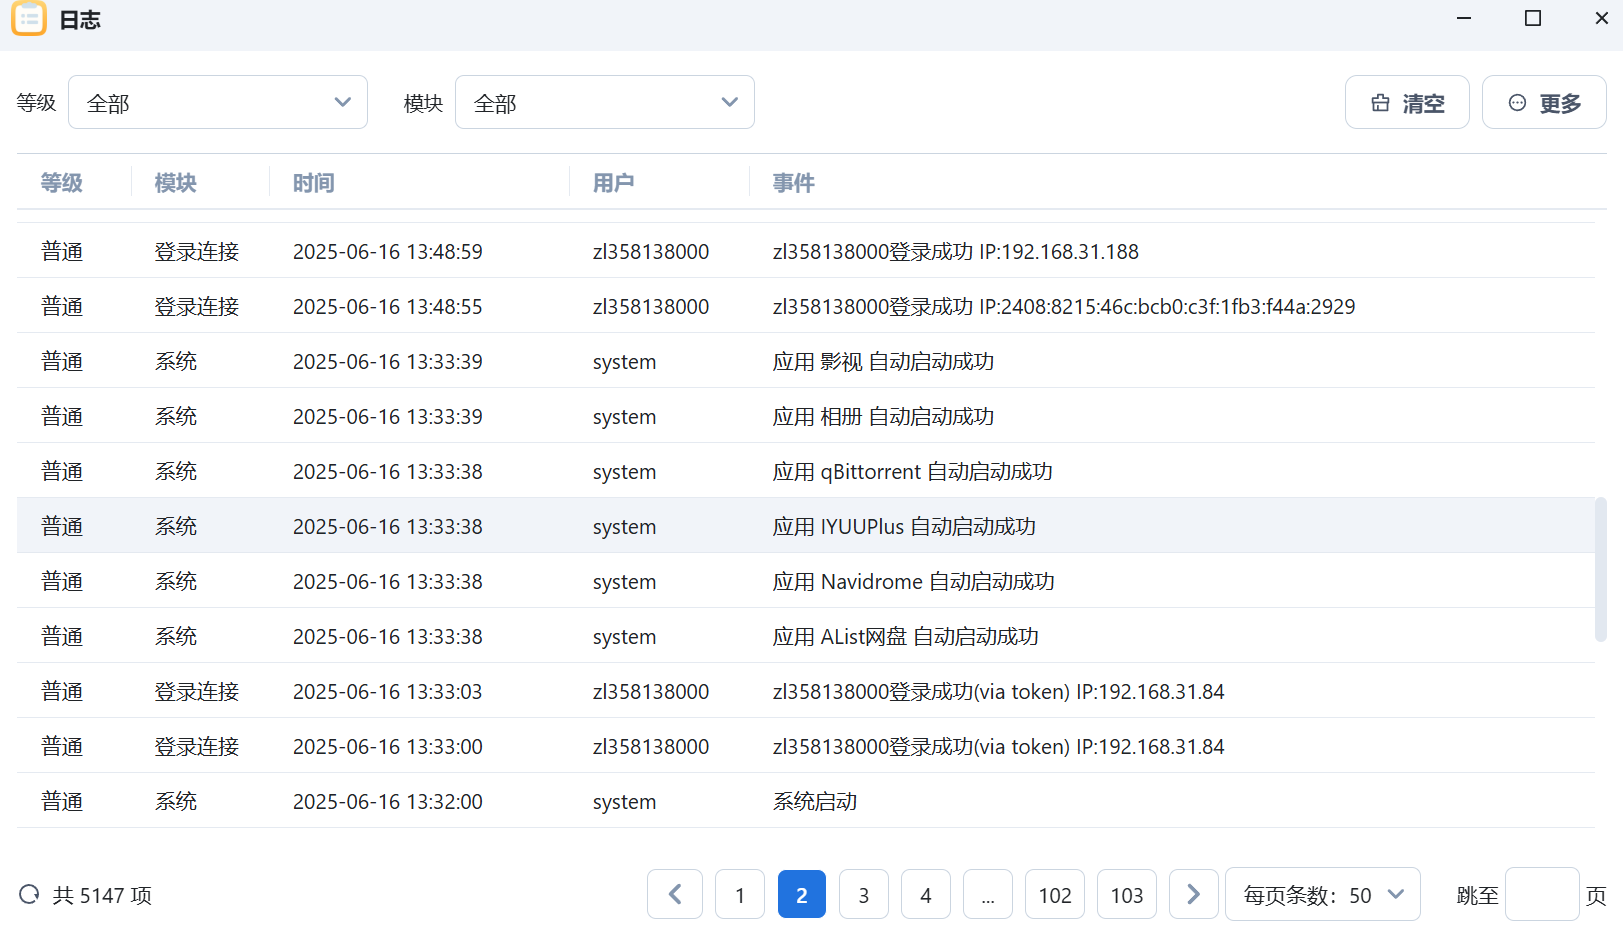Click the 跳至 page number input field
The height and width of the screenshot is (942, 1623).
coord(1542,894)
